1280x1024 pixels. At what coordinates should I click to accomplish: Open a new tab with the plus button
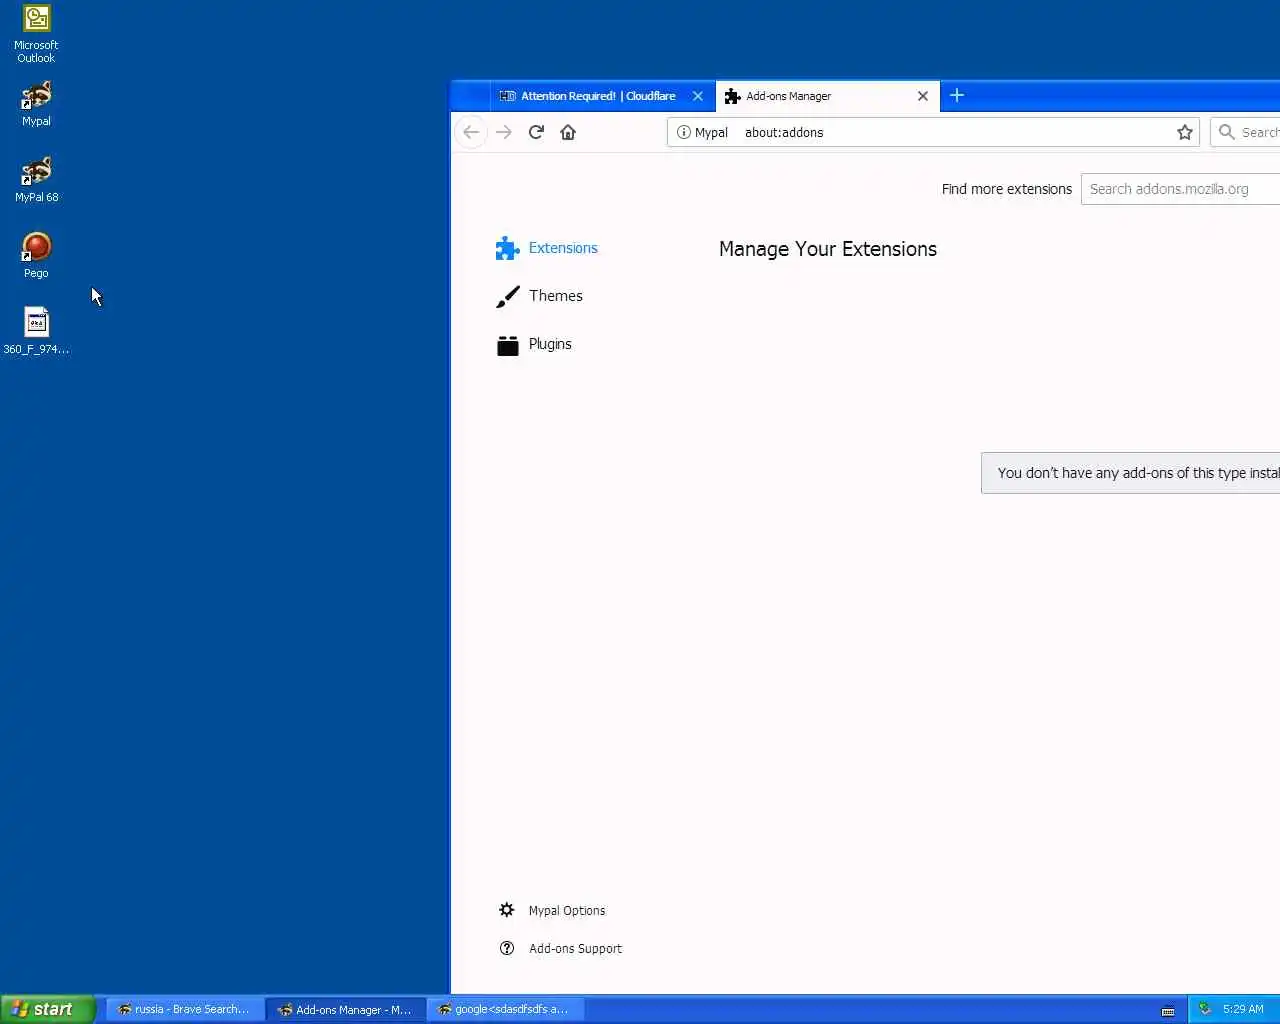[957, 95]
